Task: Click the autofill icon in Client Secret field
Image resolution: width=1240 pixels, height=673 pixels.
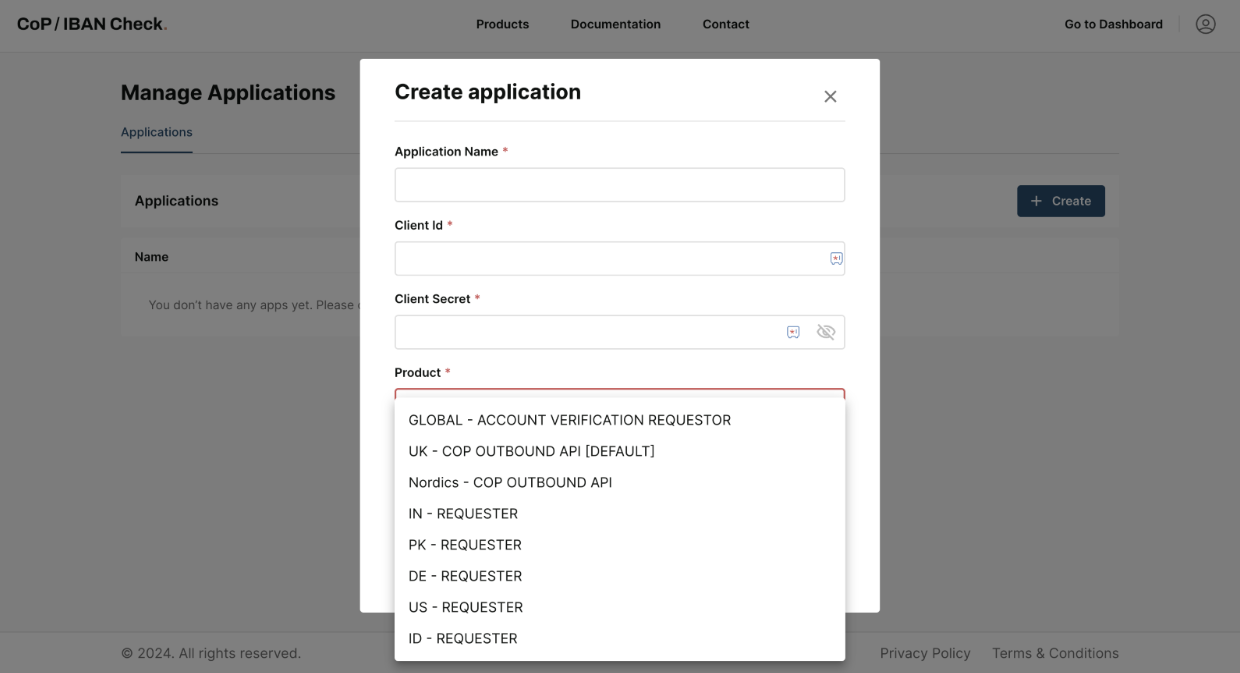Action: [x=793, y=331]
